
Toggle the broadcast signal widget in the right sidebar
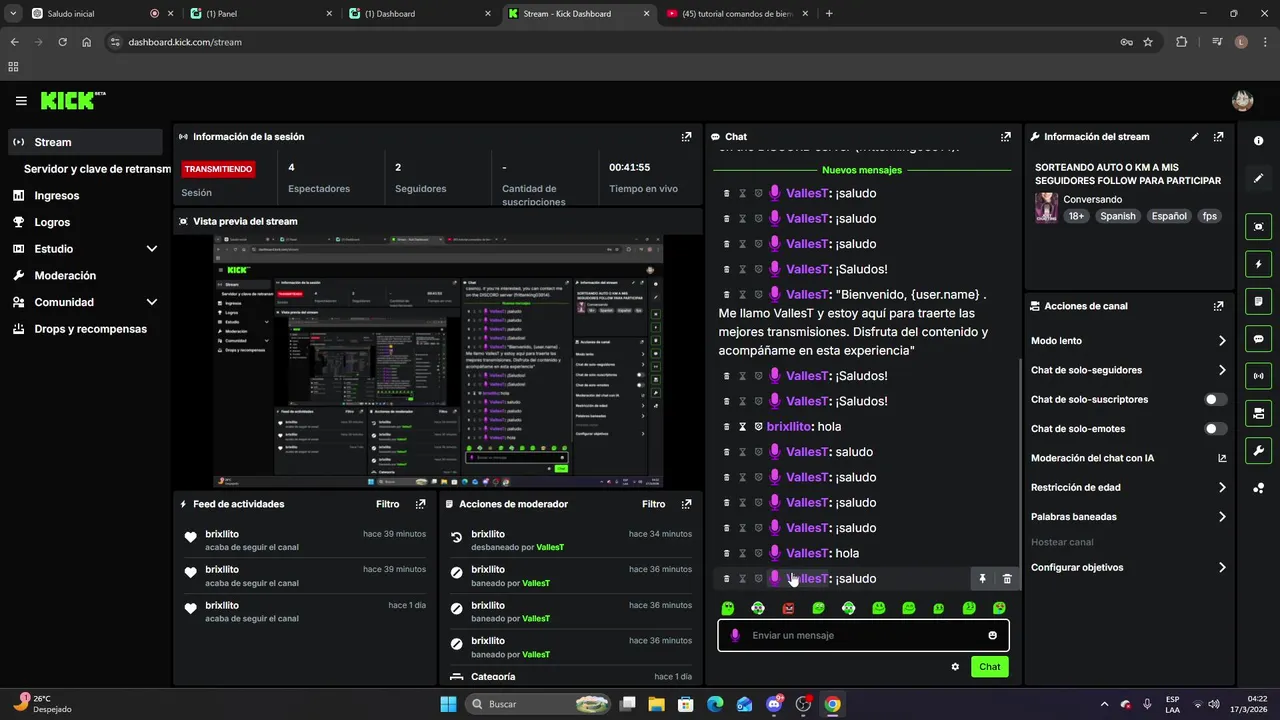point(1258,376)
